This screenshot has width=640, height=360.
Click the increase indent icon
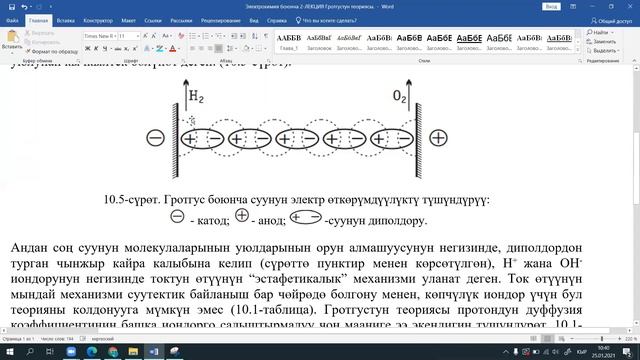[243, 36]
